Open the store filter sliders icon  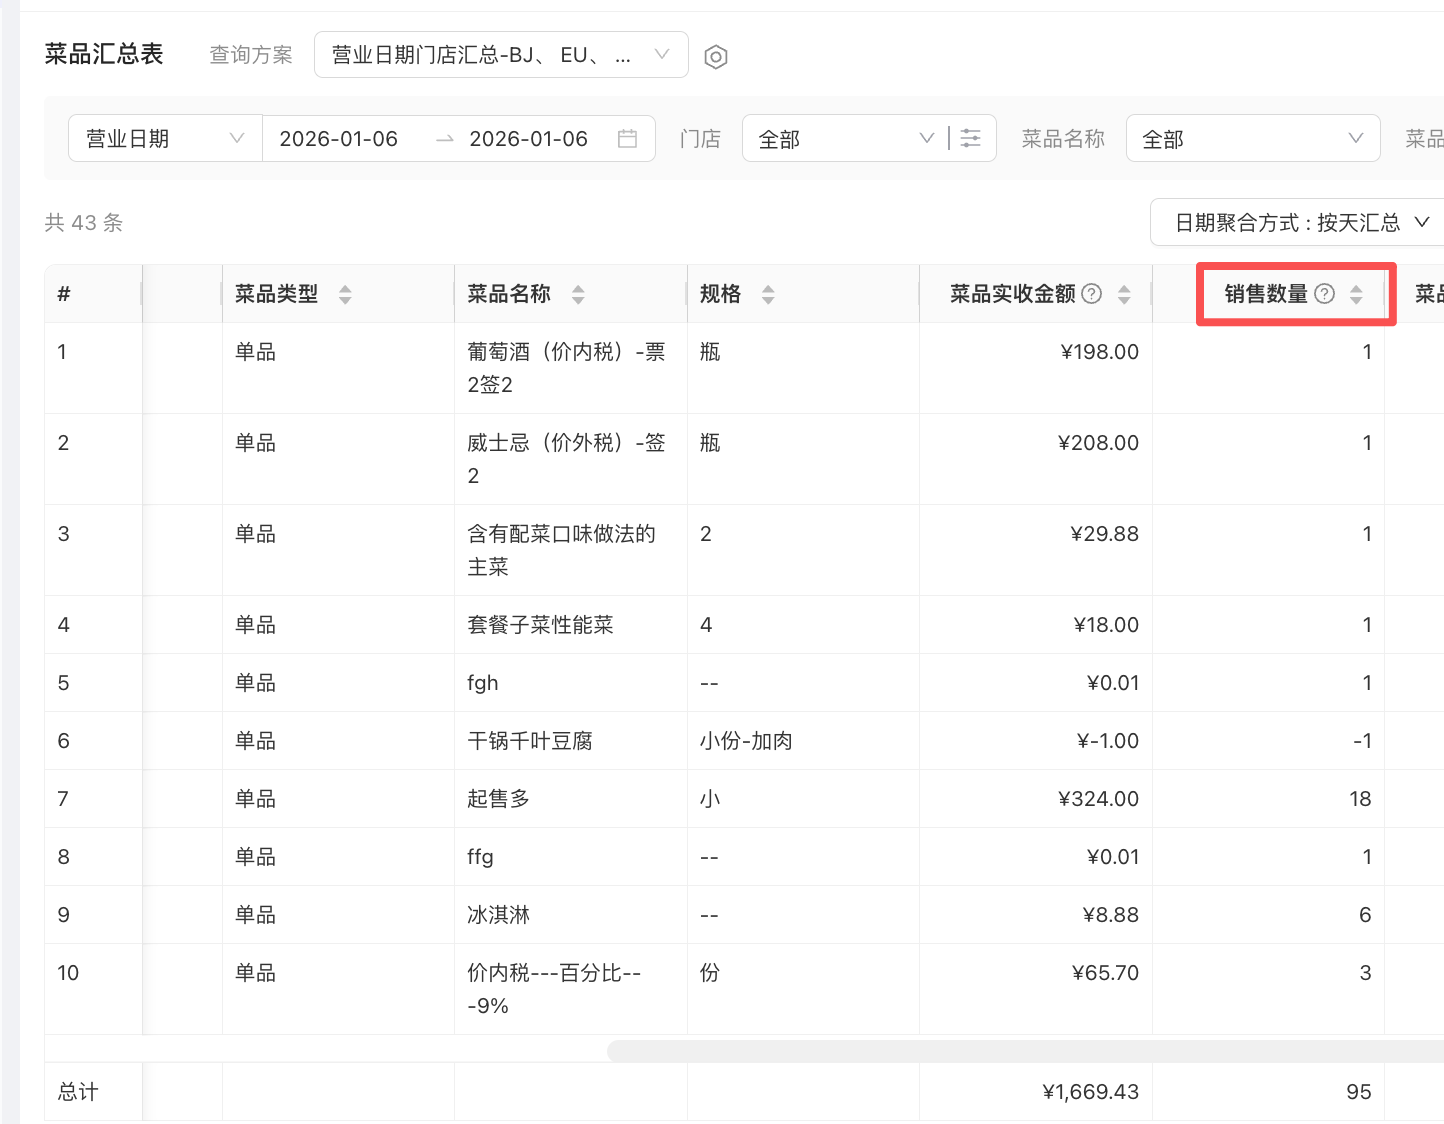click(970, 138)
